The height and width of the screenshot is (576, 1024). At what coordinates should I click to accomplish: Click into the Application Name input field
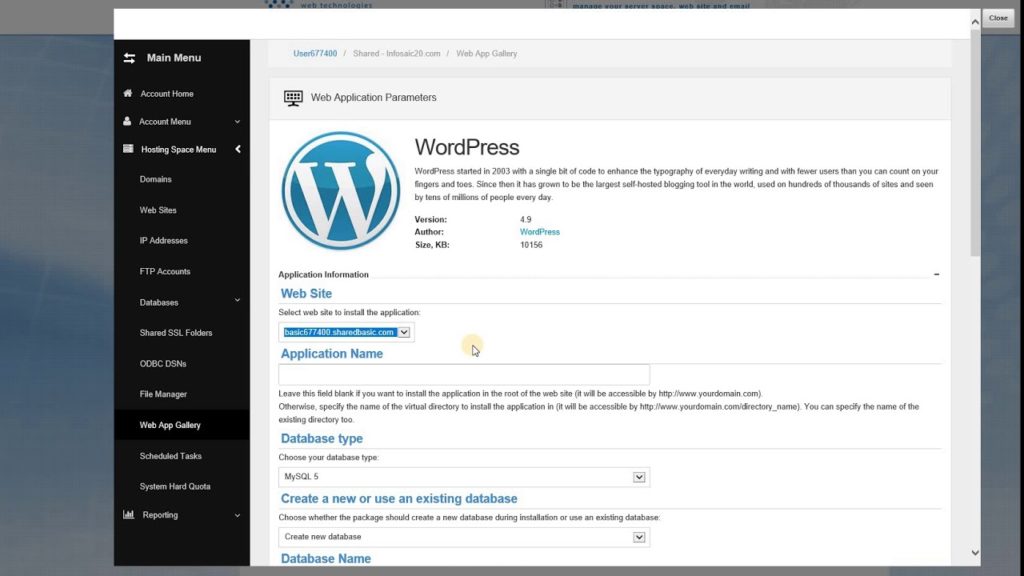[464, 374]
